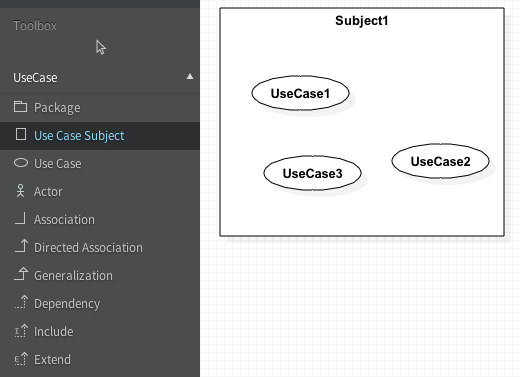Select the UseCase2 ellipse on canvas
This screenshot has width=520, height=377.
coord(440,161)
